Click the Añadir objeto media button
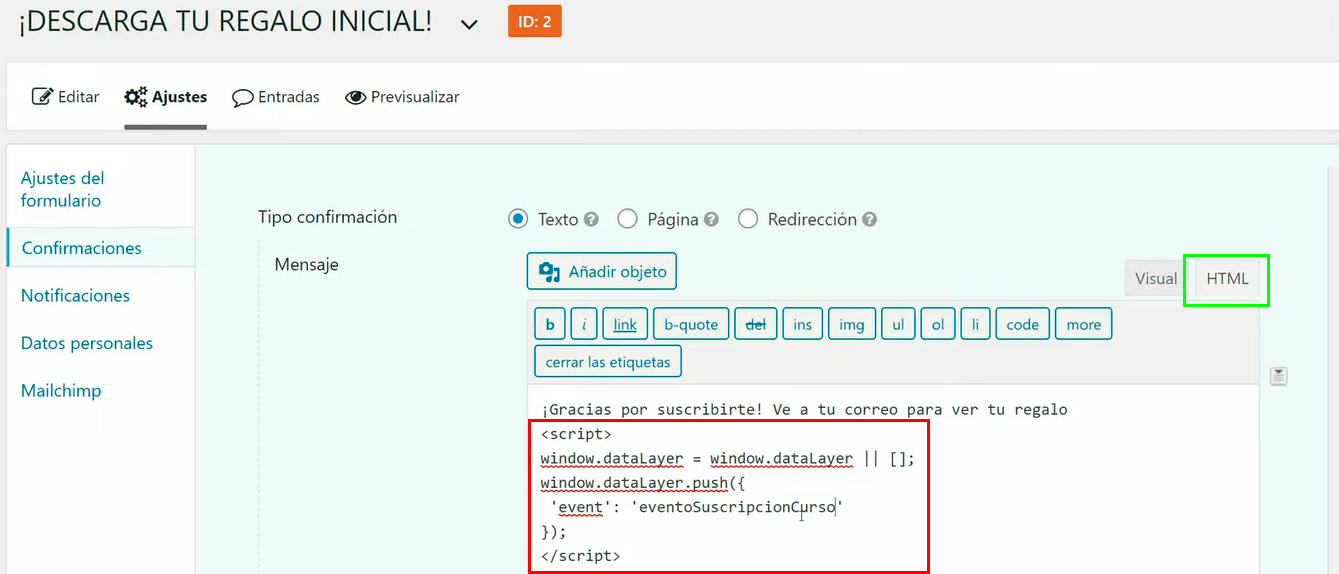 pos(602,271)
